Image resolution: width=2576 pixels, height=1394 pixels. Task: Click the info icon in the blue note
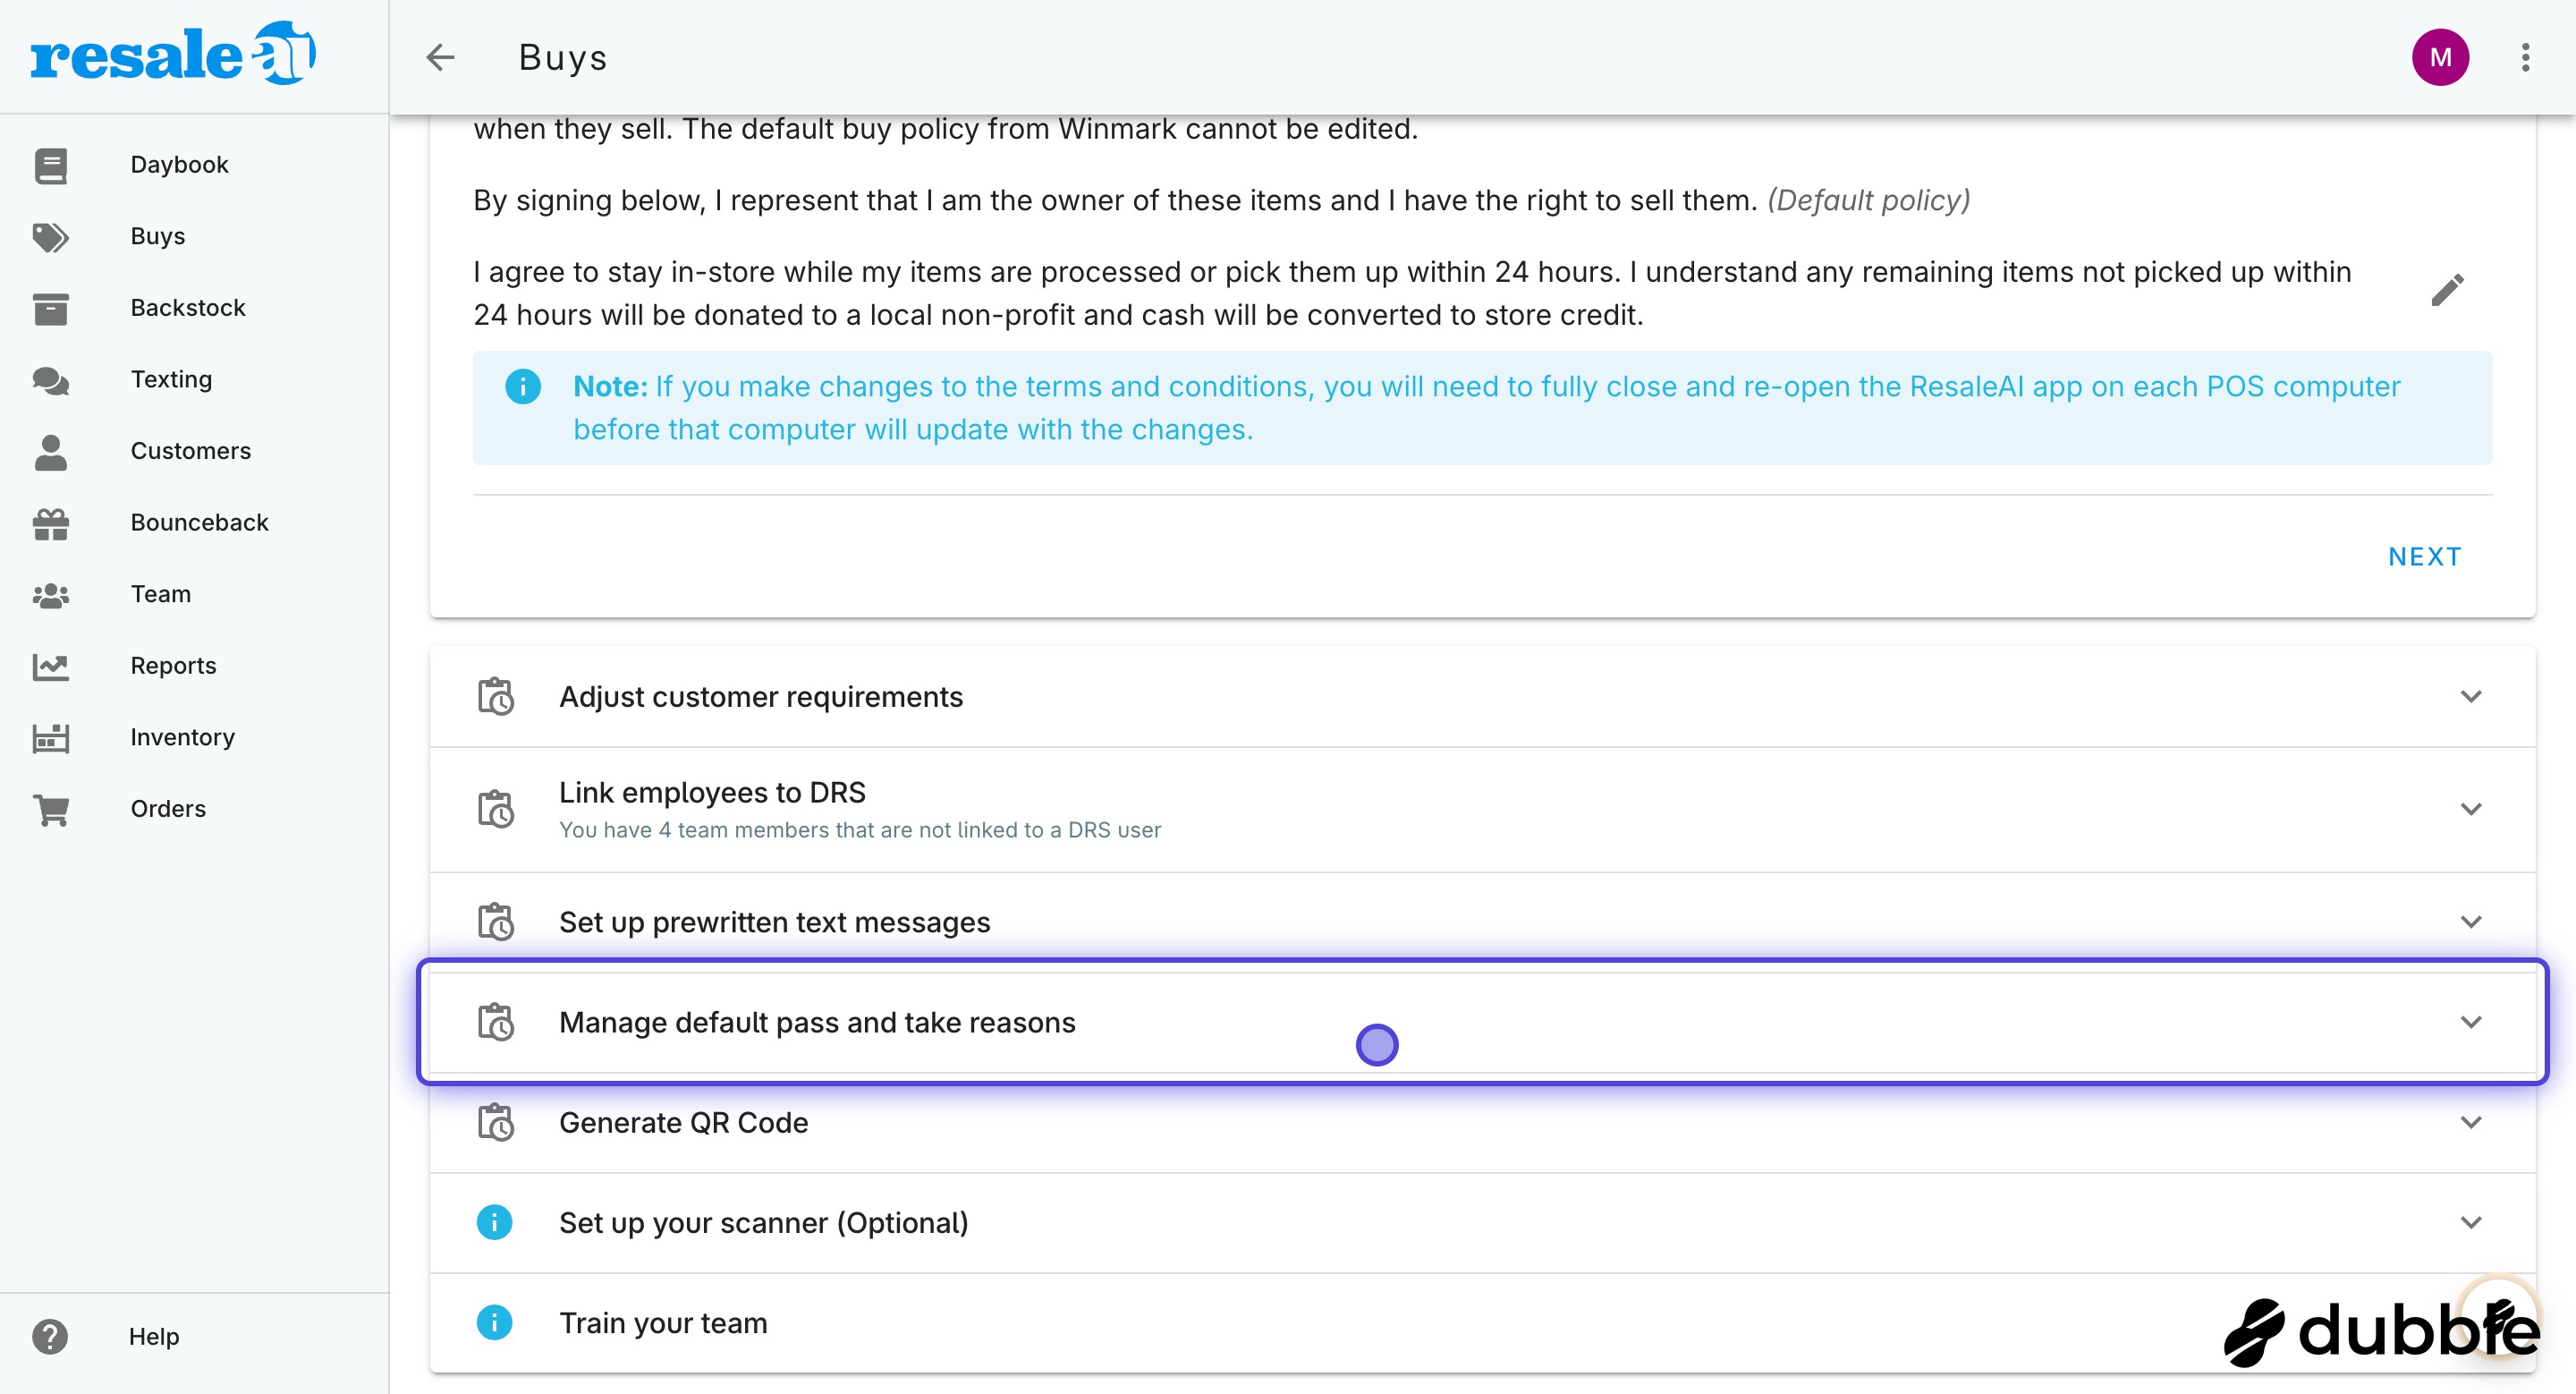click(x=522, y=386)
